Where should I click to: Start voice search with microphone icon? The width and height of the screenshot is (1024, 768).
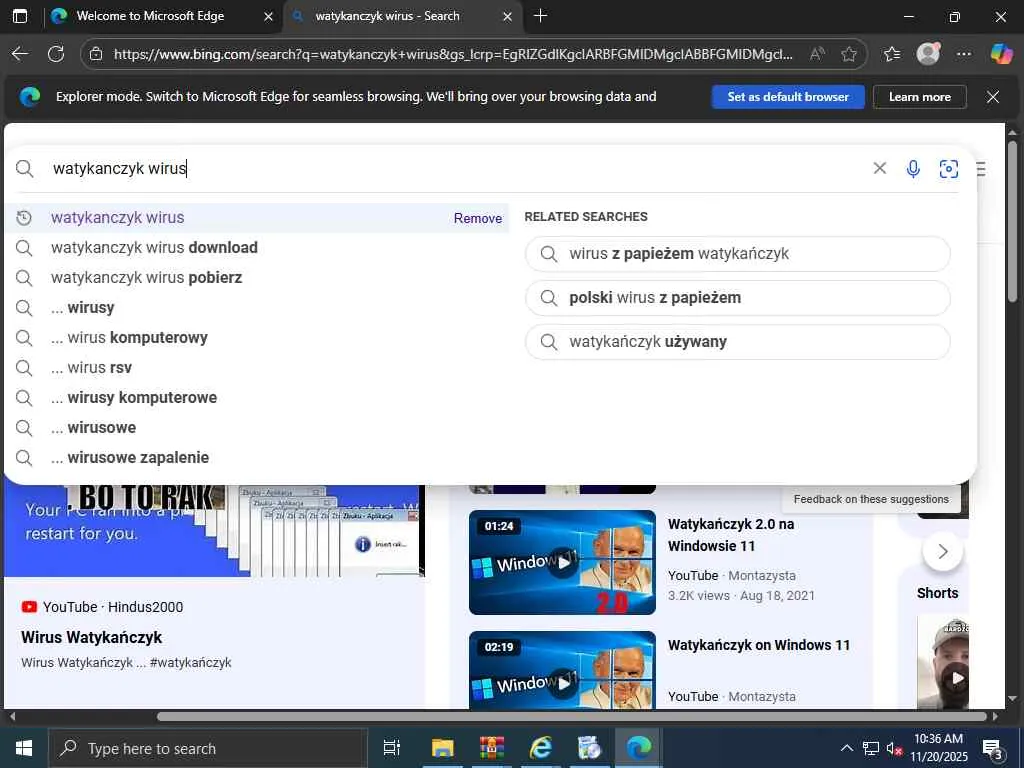point(913,169)
